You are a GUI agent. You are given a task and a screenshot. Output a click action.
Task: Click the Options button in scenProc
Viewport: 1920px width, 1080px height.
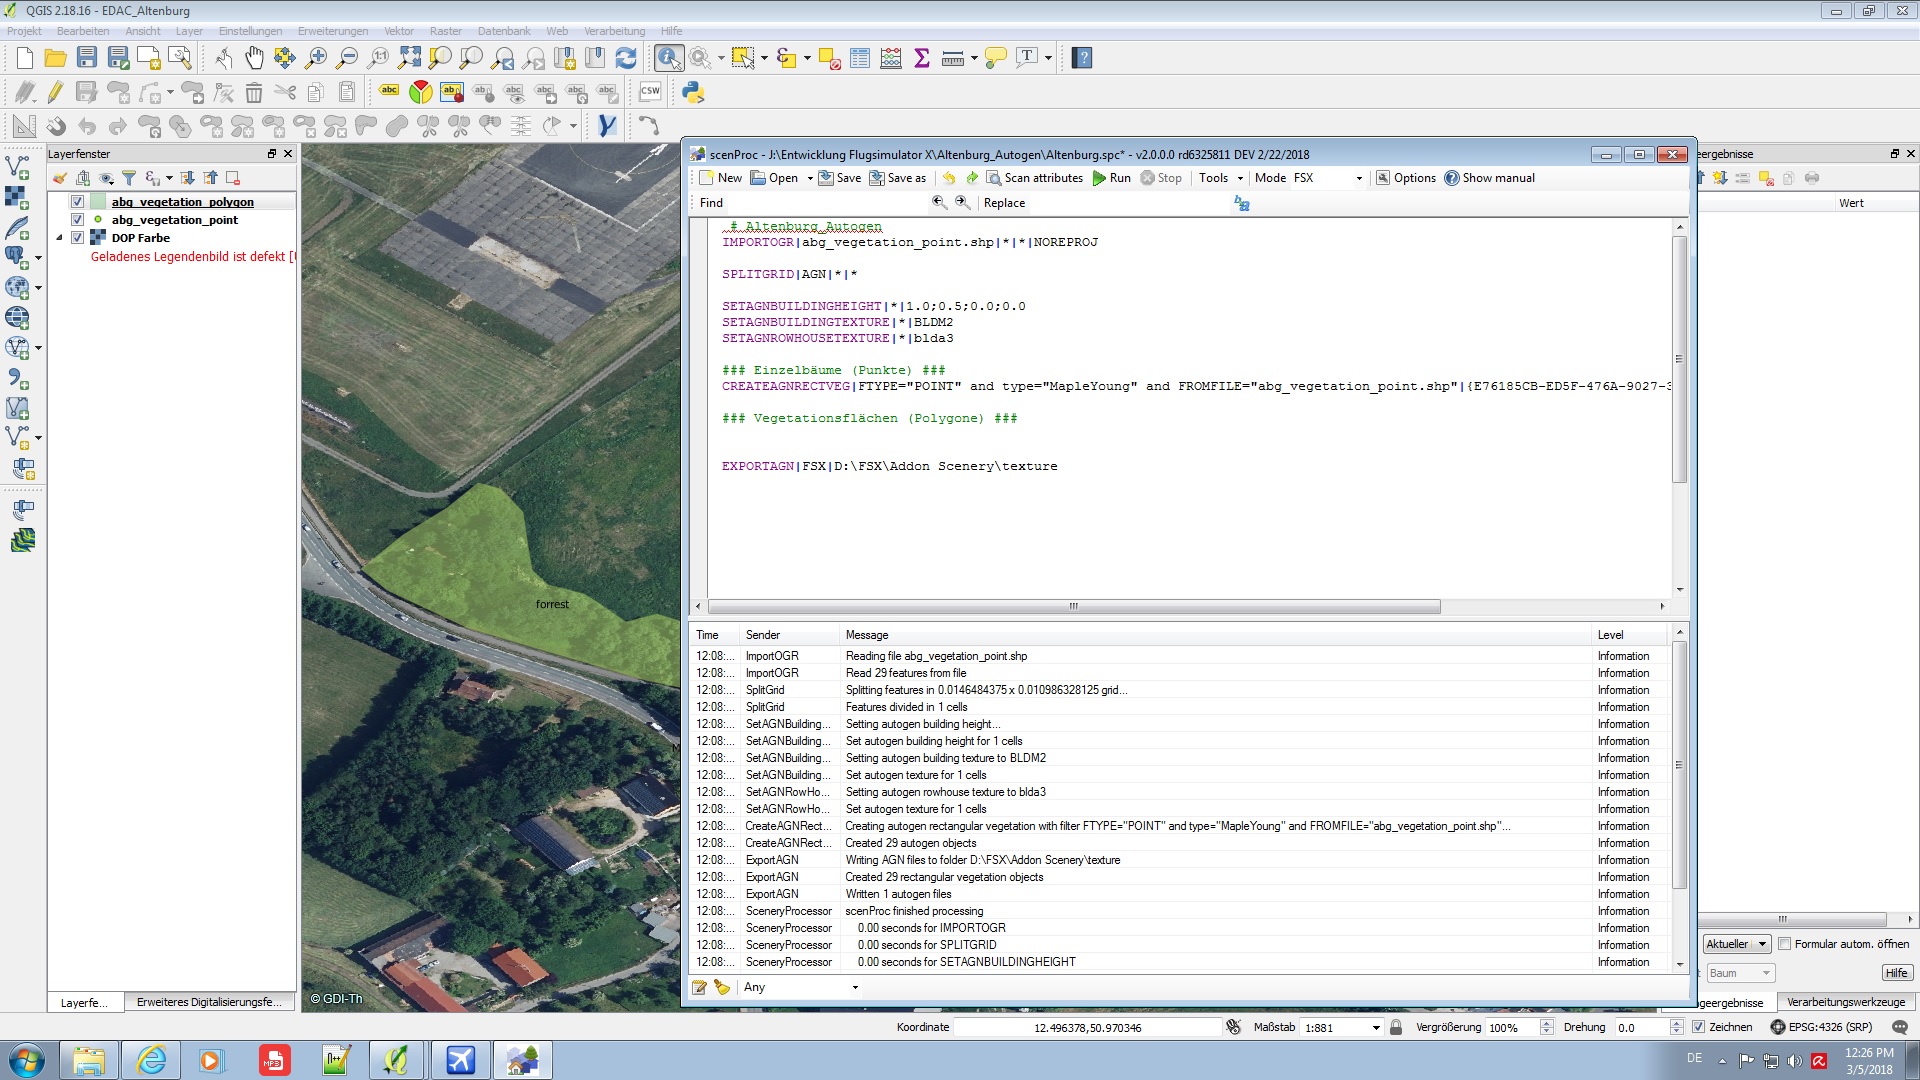[x=1405, y=178]
